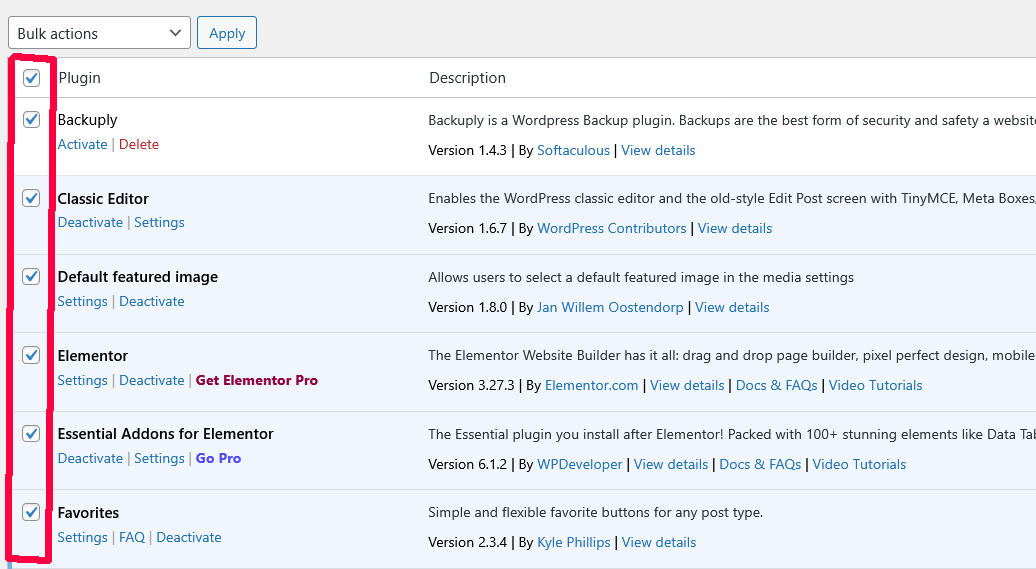Click the Description column header
This screenshot has width=1036, height=569.
pyautogui.click(x=468, y=78)
